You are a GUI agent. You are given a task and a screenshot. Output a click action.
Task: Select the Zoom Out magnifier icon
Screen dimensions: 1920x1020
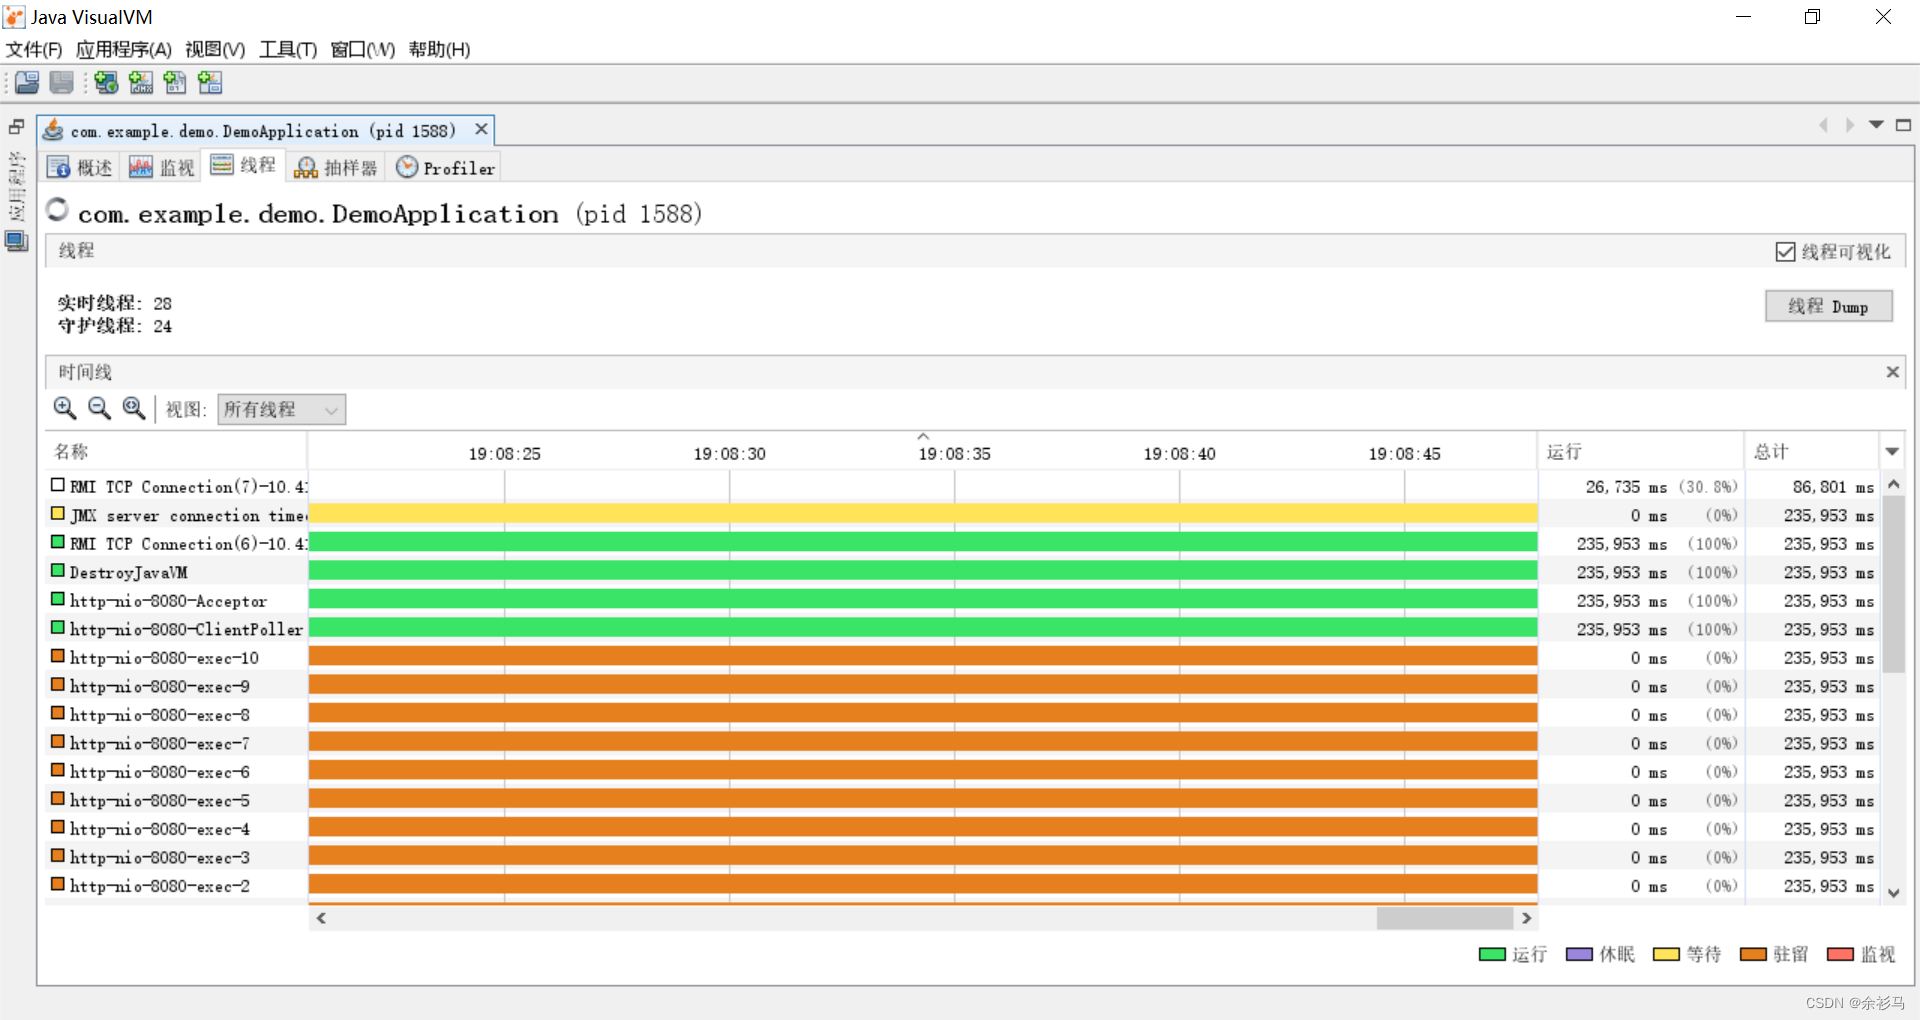[x=99, y=408]
